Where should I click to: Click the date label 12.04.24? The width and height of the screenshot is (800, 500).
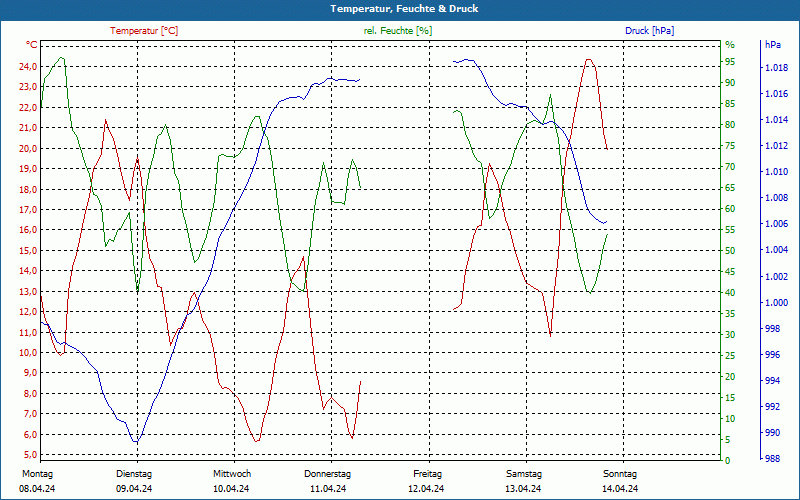pos(426,489)
